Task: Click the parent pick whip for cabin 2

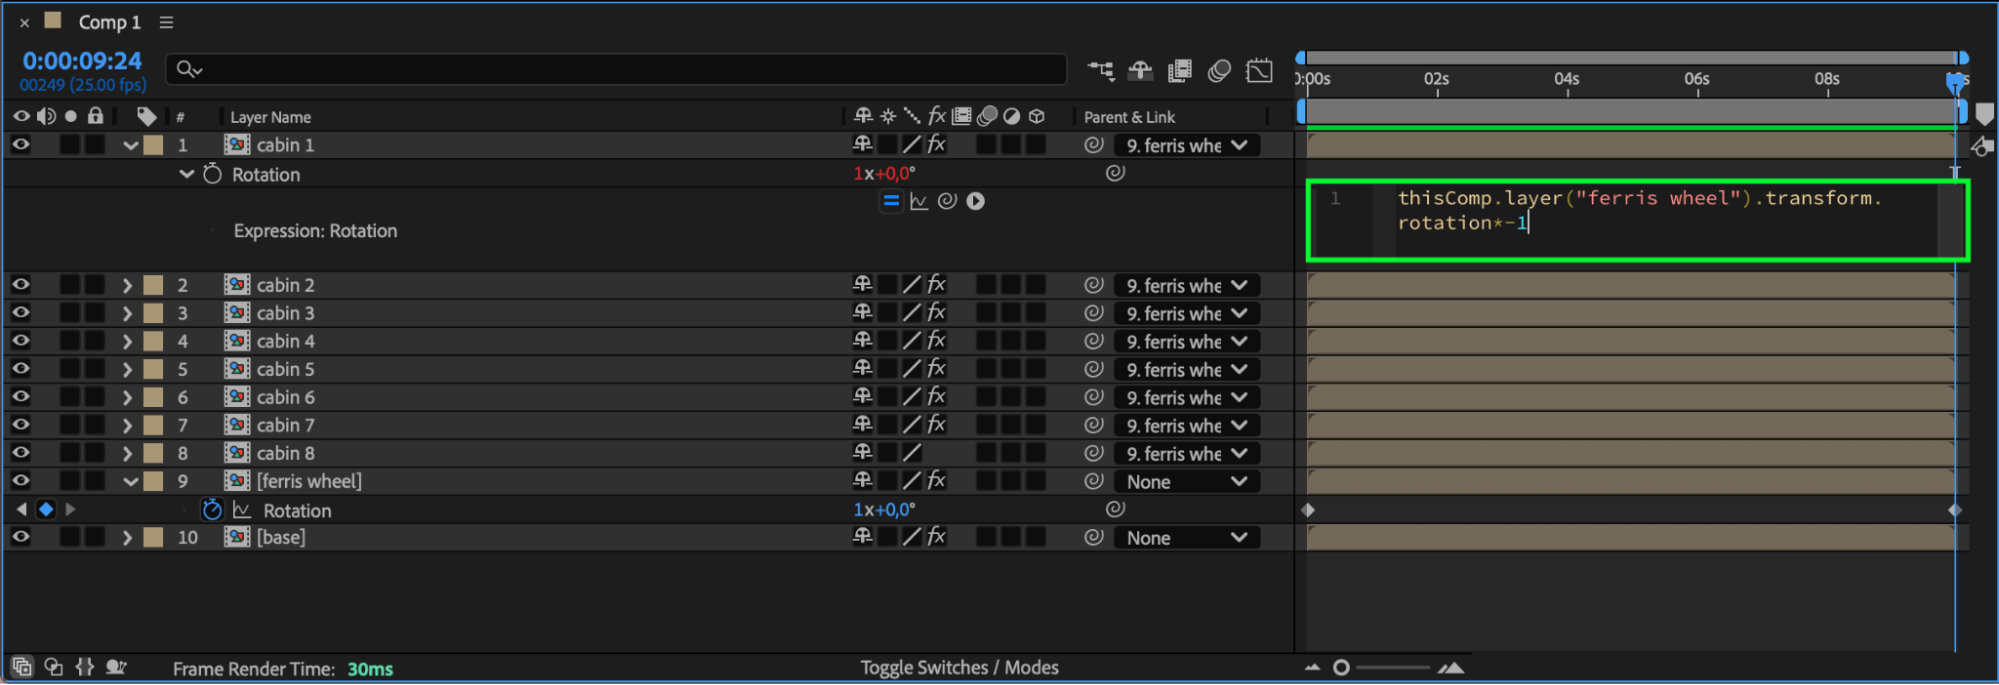Action: pos(1094,285)
